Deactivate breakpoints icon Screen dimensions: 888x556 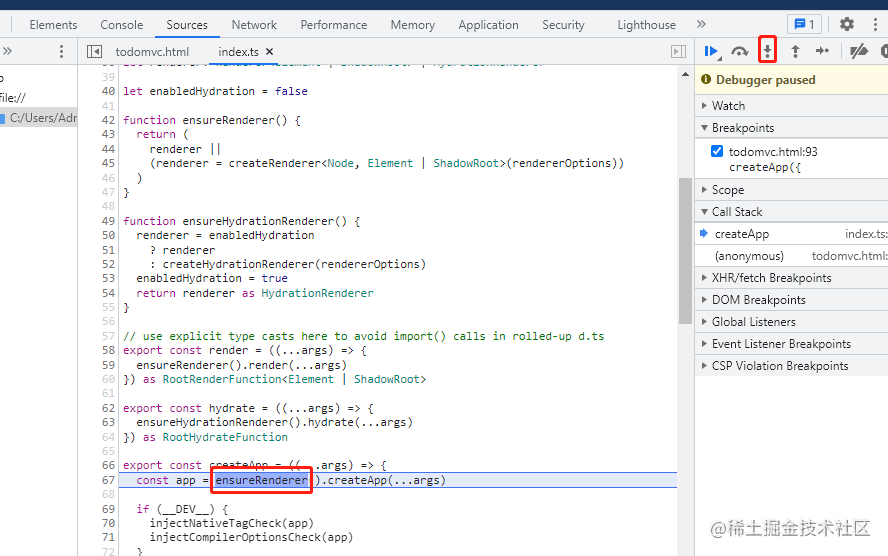(x=859, y=52)
